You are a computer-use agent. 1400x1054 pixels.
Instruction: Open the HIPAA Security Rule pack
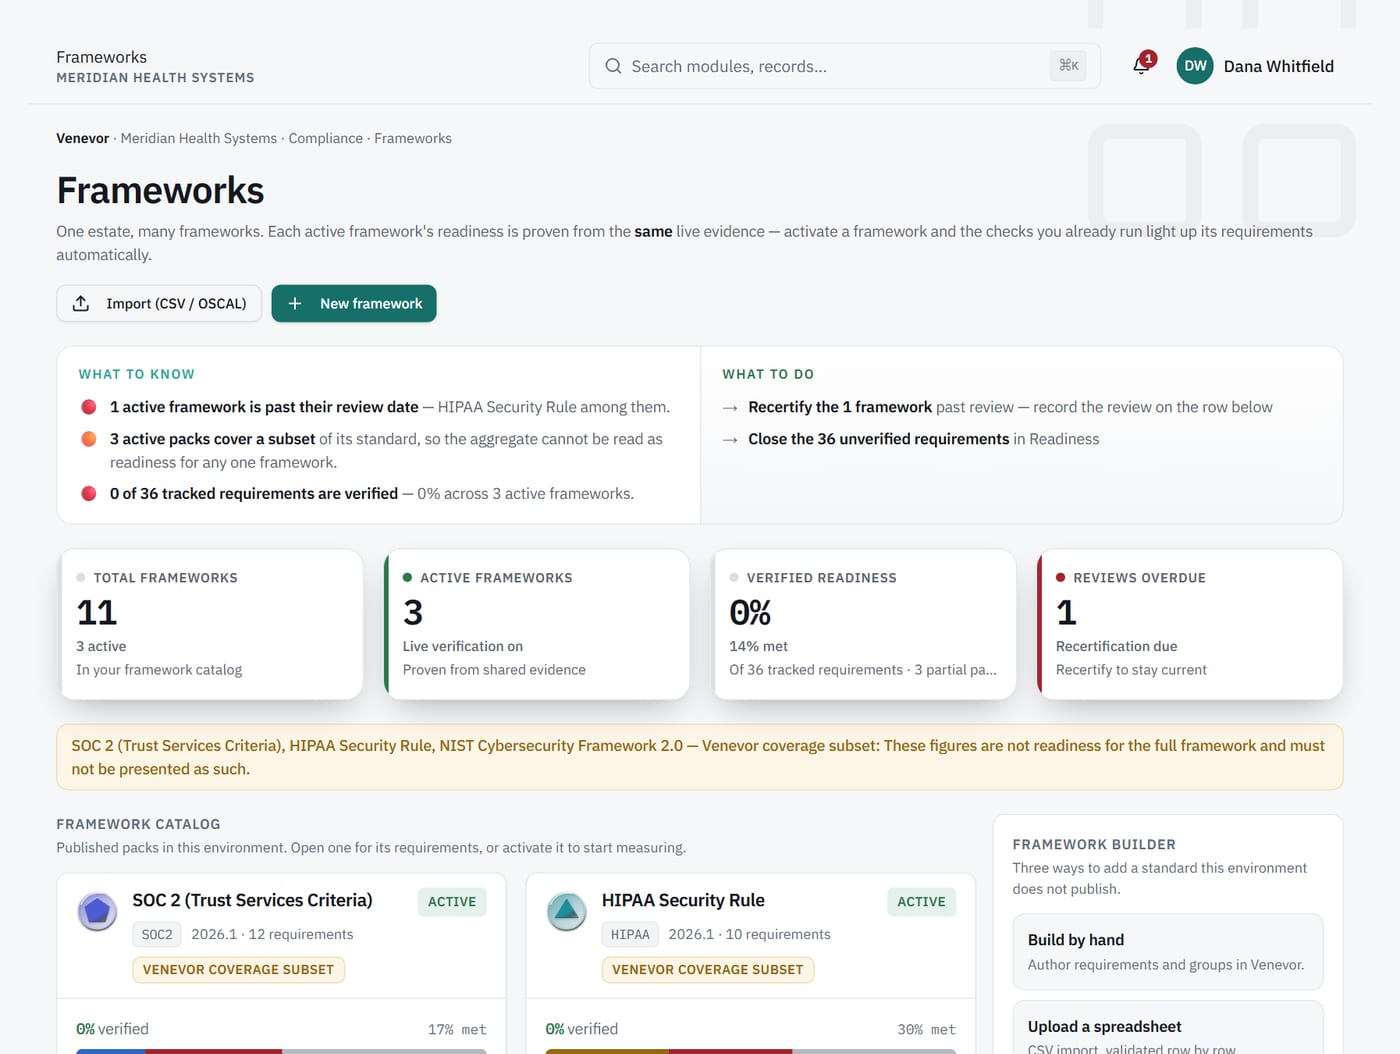683,900
